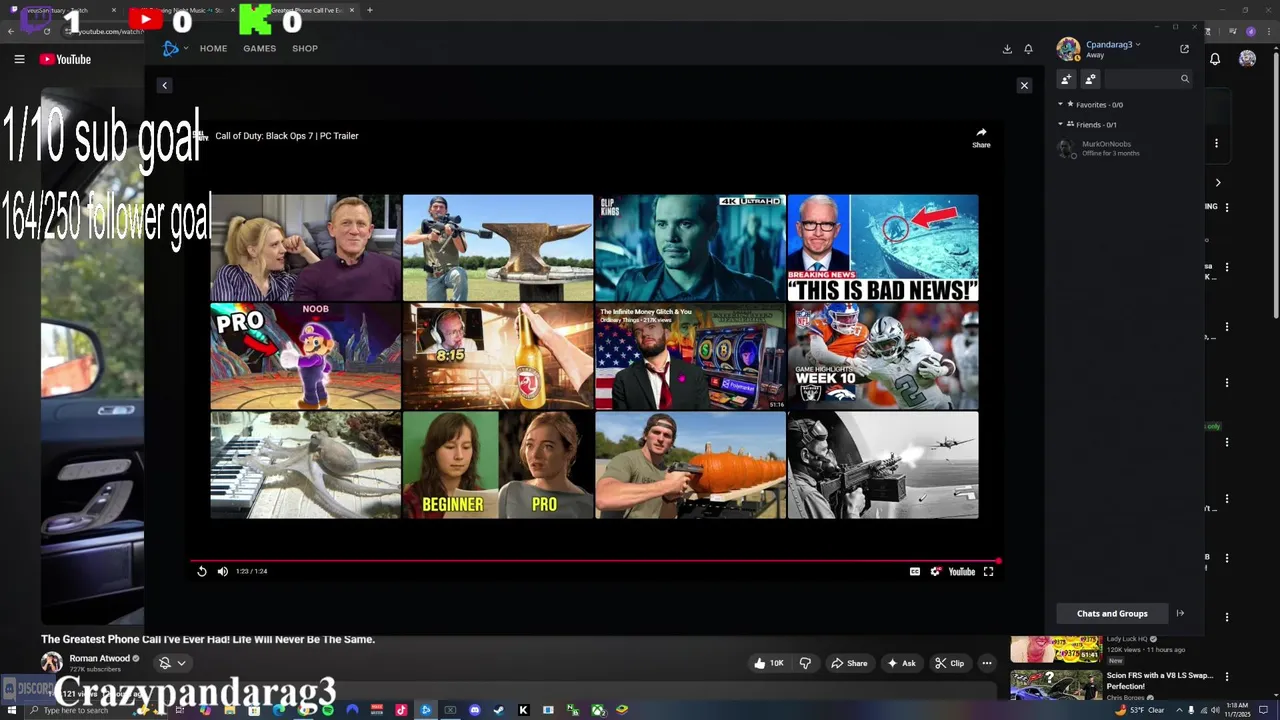This screenshot has width=1280, height=720.
Task: Open the GAMES tab in Battle.net
Action: coord(259,49)
